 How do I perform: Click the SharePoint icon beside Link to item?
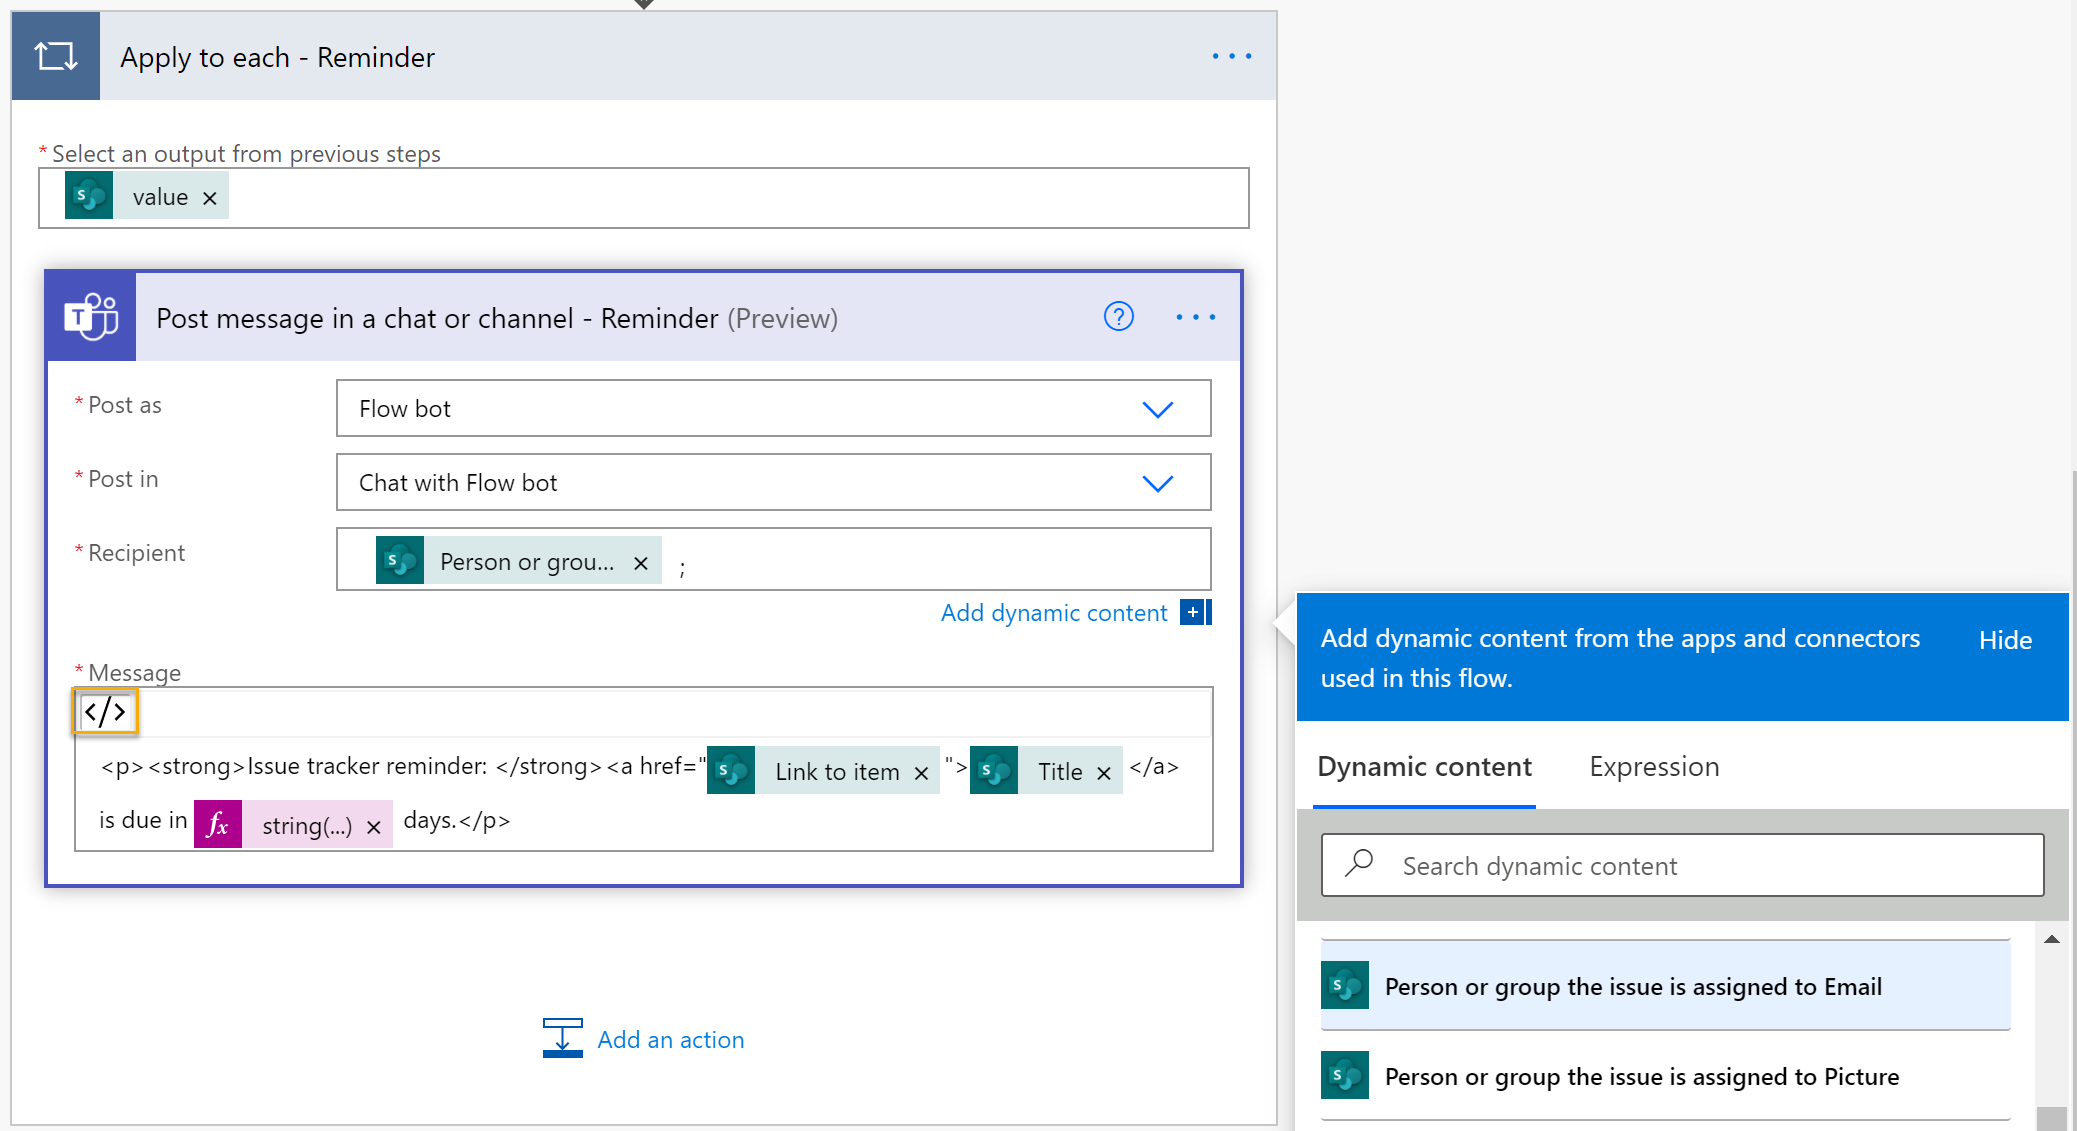point(731,770)
